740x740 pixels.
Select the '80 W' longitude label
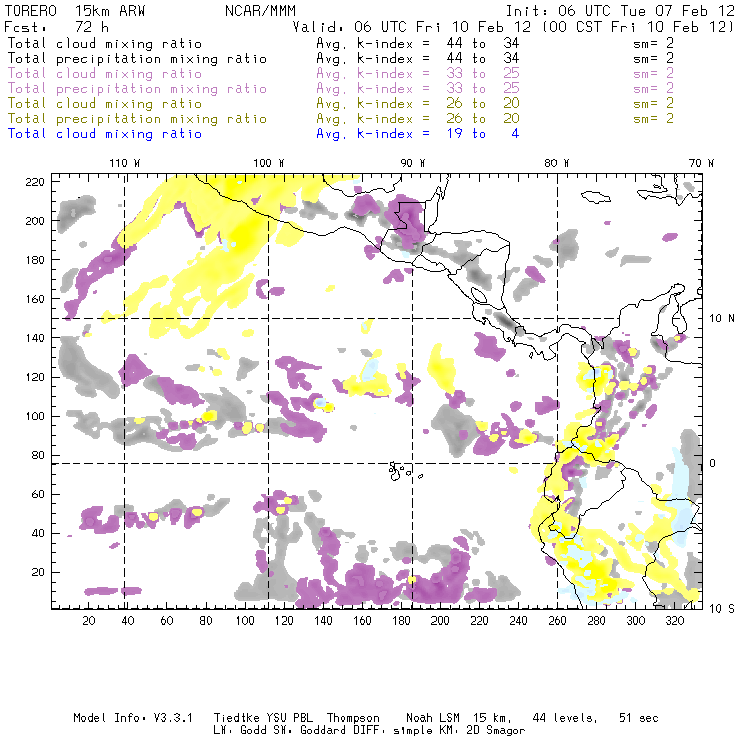pos(557,163)
